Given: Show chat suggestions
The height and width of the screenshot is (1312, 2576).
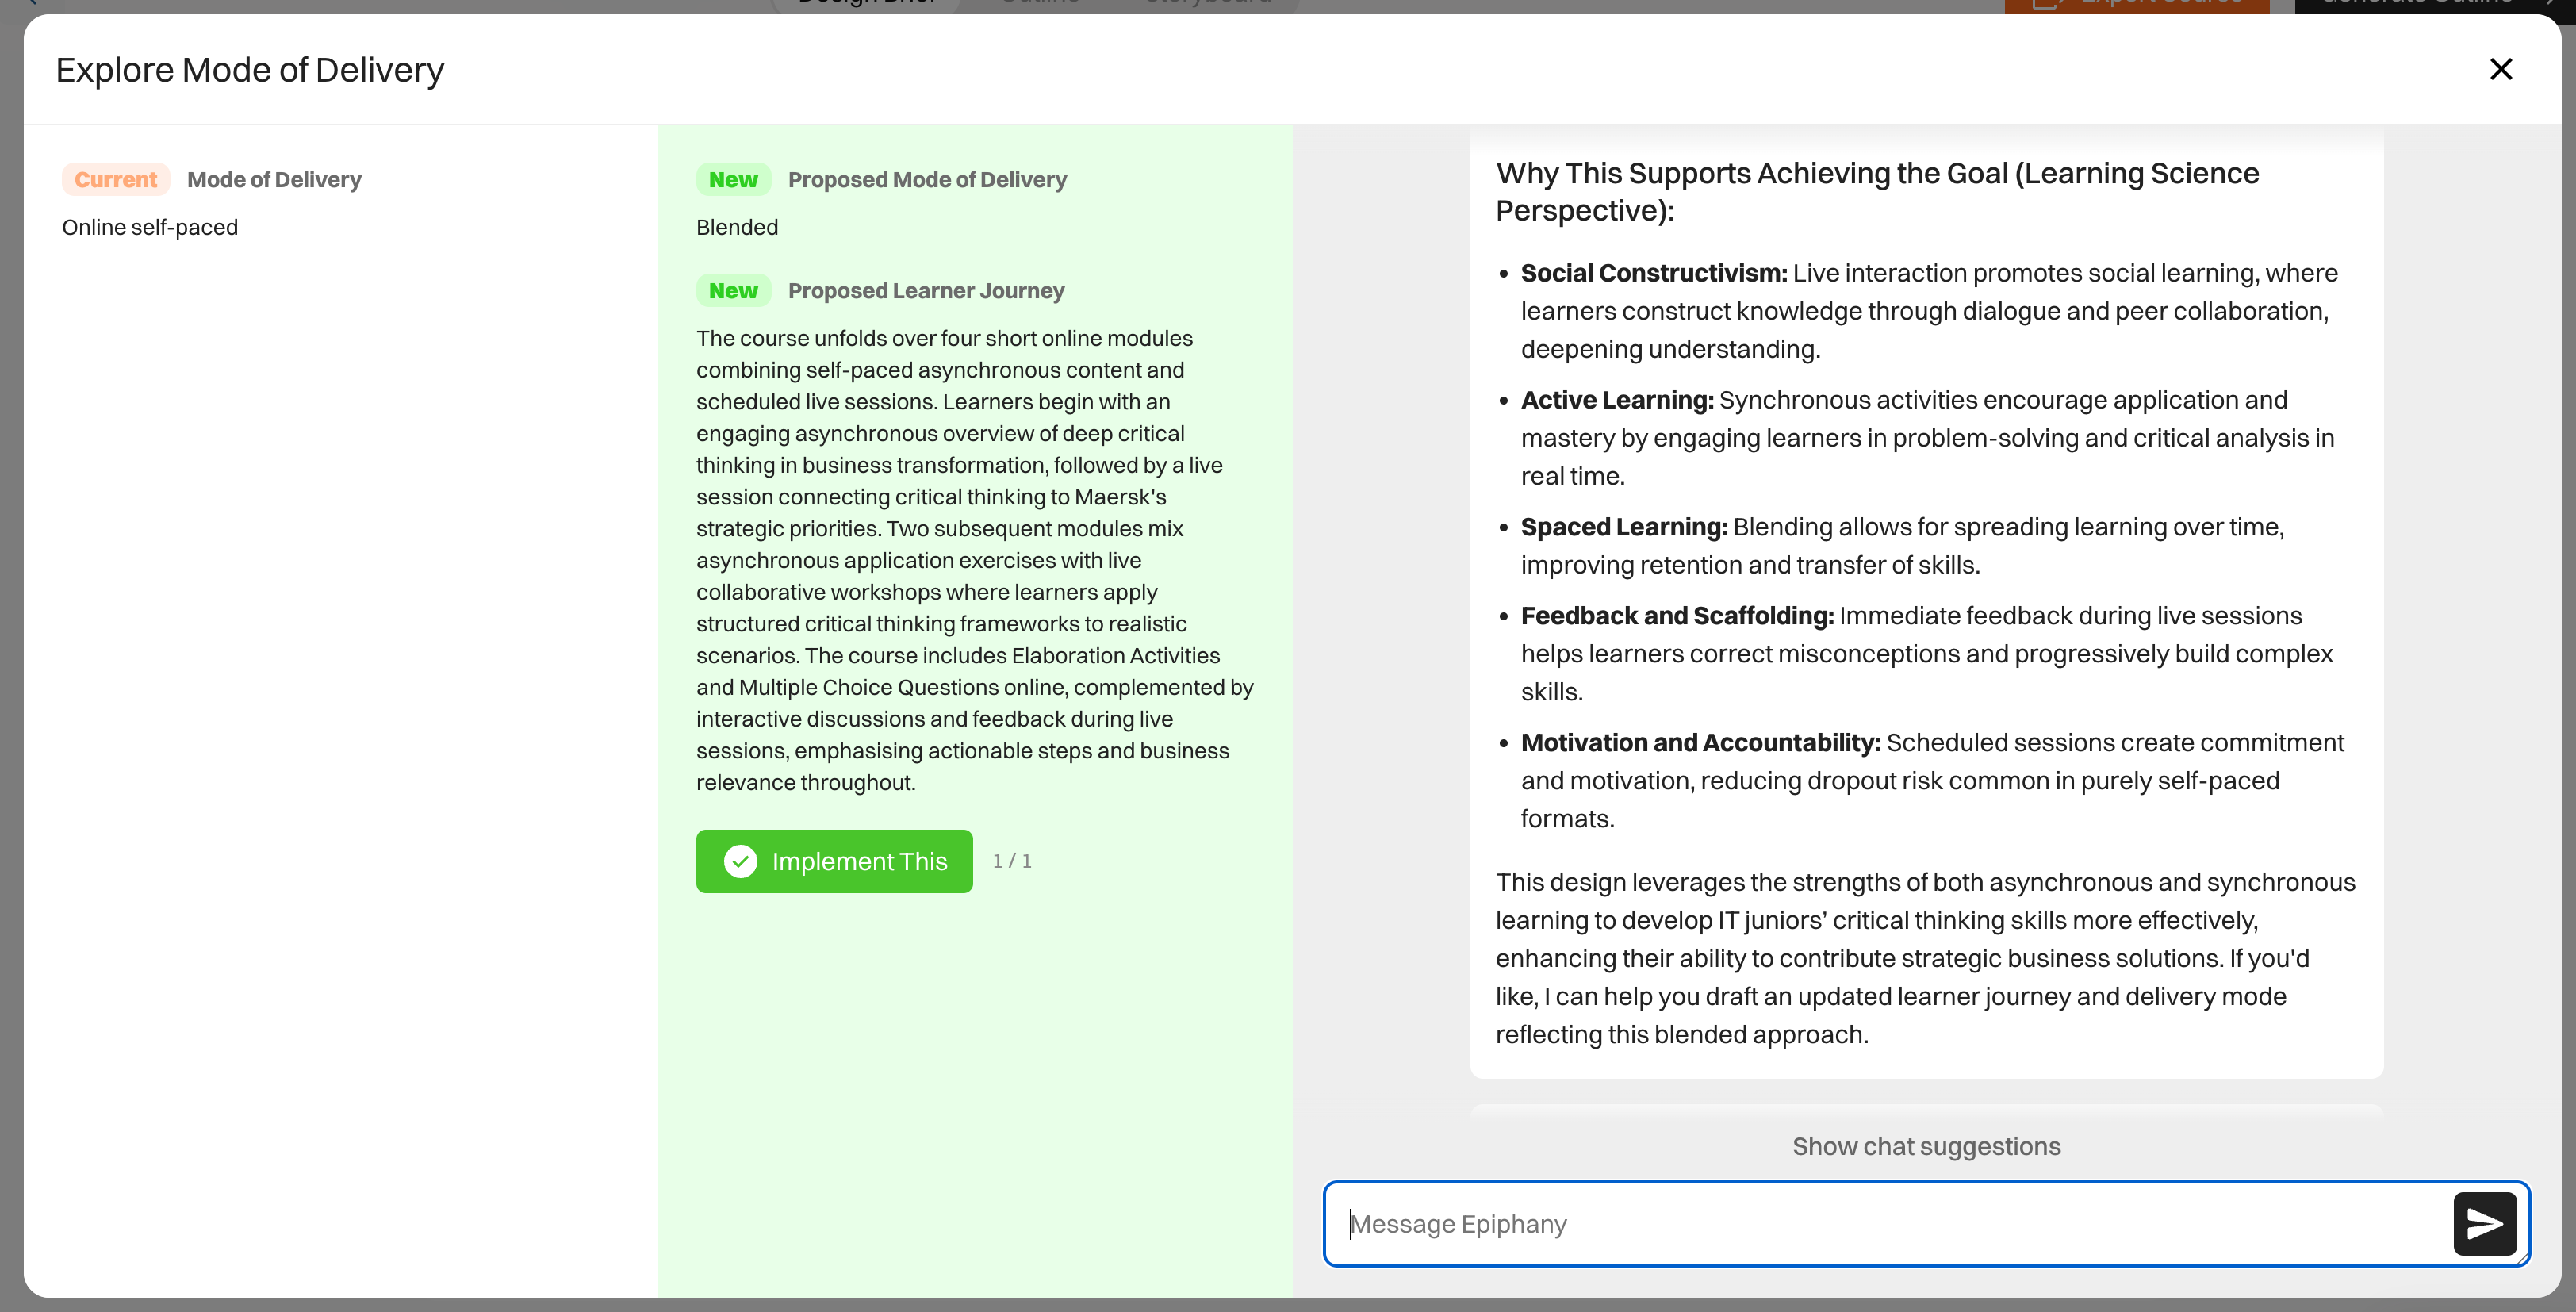Looking at the screenshot, I should [1926, 1146].
